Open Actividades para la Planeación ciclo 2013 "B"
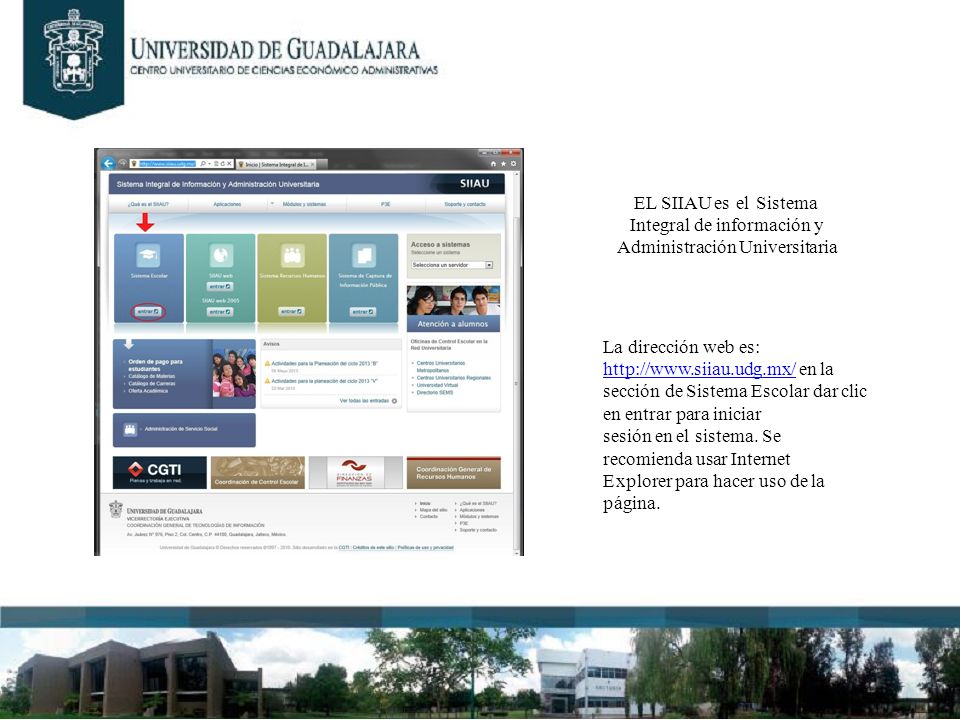960x720 pixels. pos(324,364)
